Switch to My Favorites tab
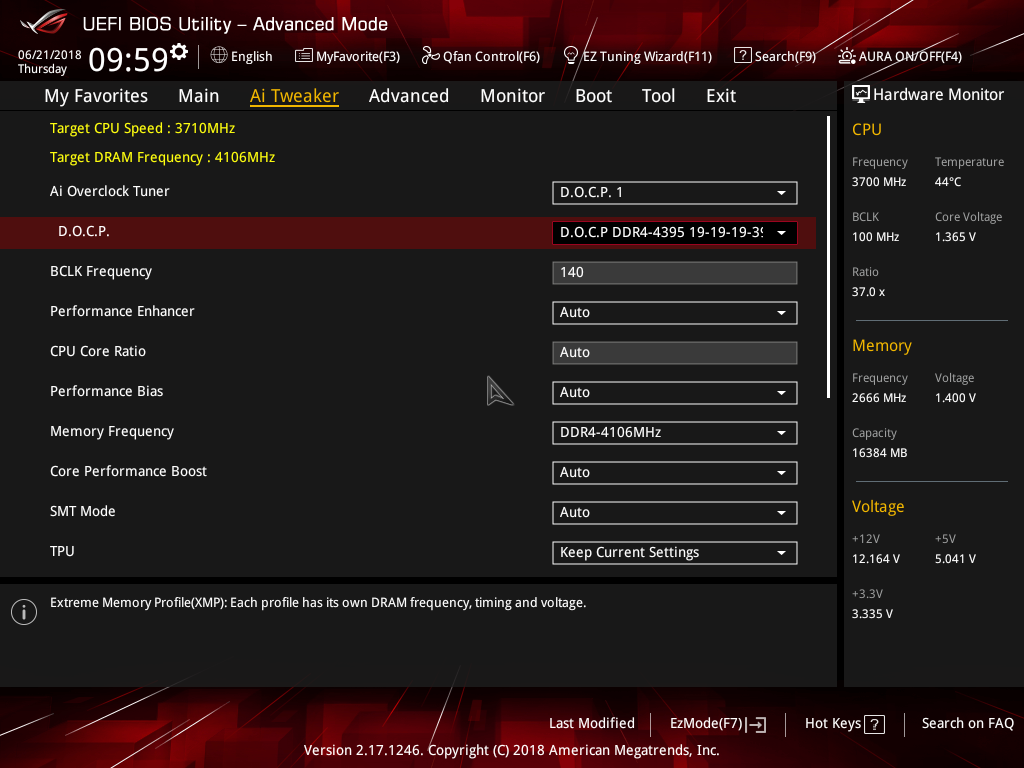The height and width of the screenshot is (768, 1024). coord(96,96)
